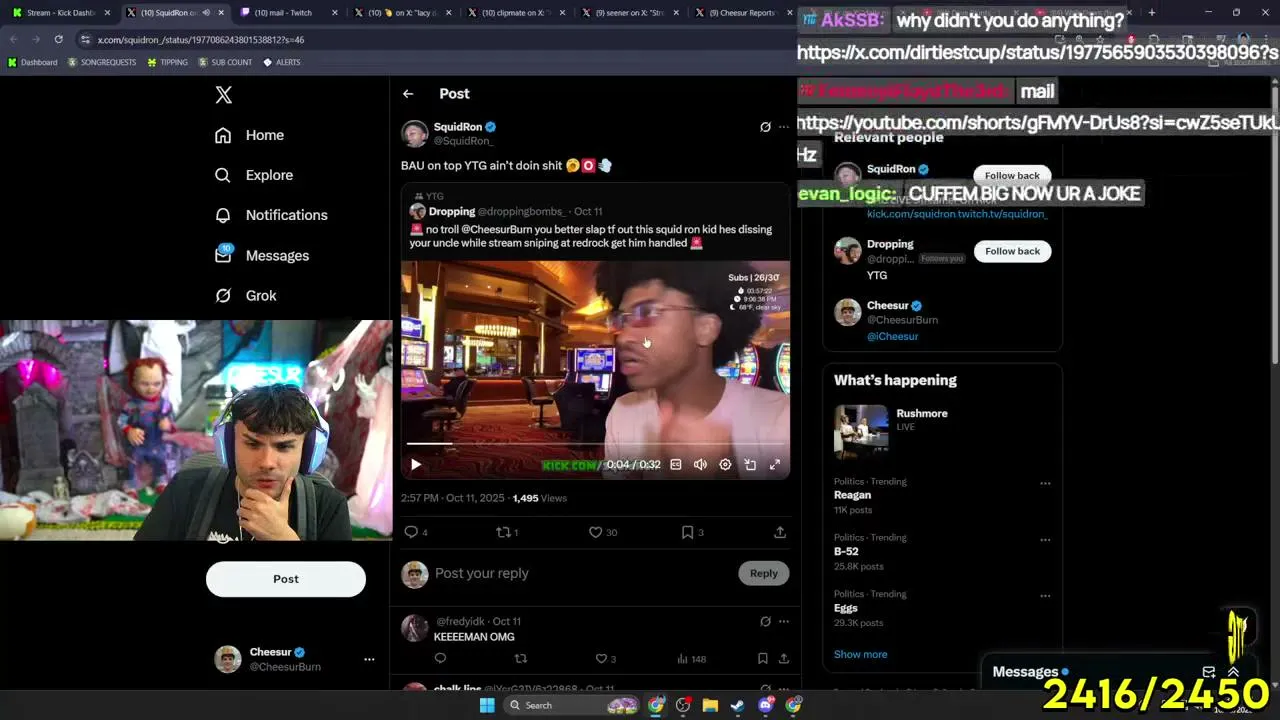Open the Rushmore live thumbnail
This screenshot has width=1280, height=720.
(x=861, y=431)
